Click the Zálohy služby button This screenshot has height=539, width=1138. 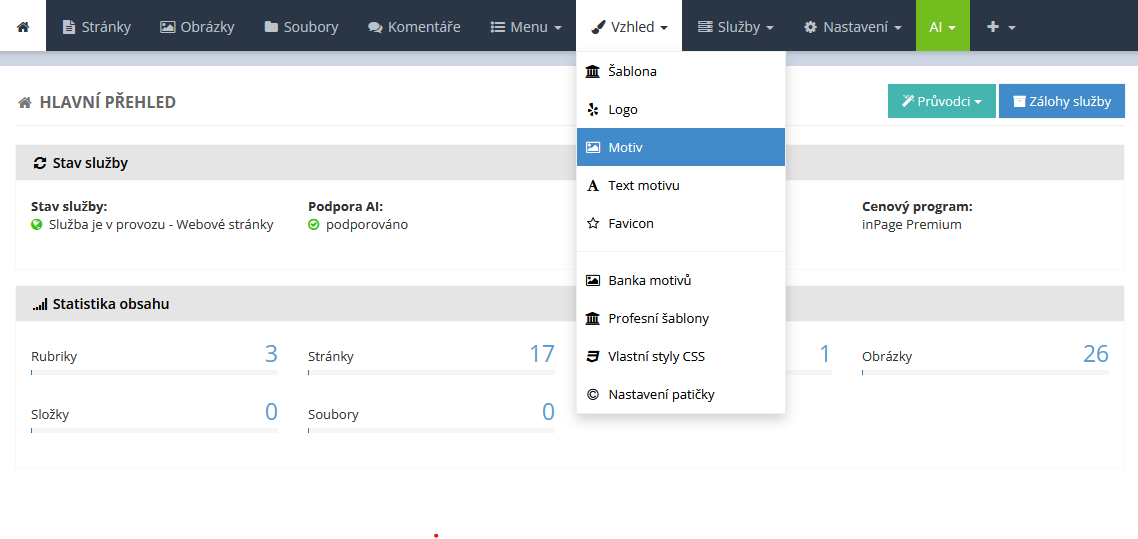coord(1062,102)
